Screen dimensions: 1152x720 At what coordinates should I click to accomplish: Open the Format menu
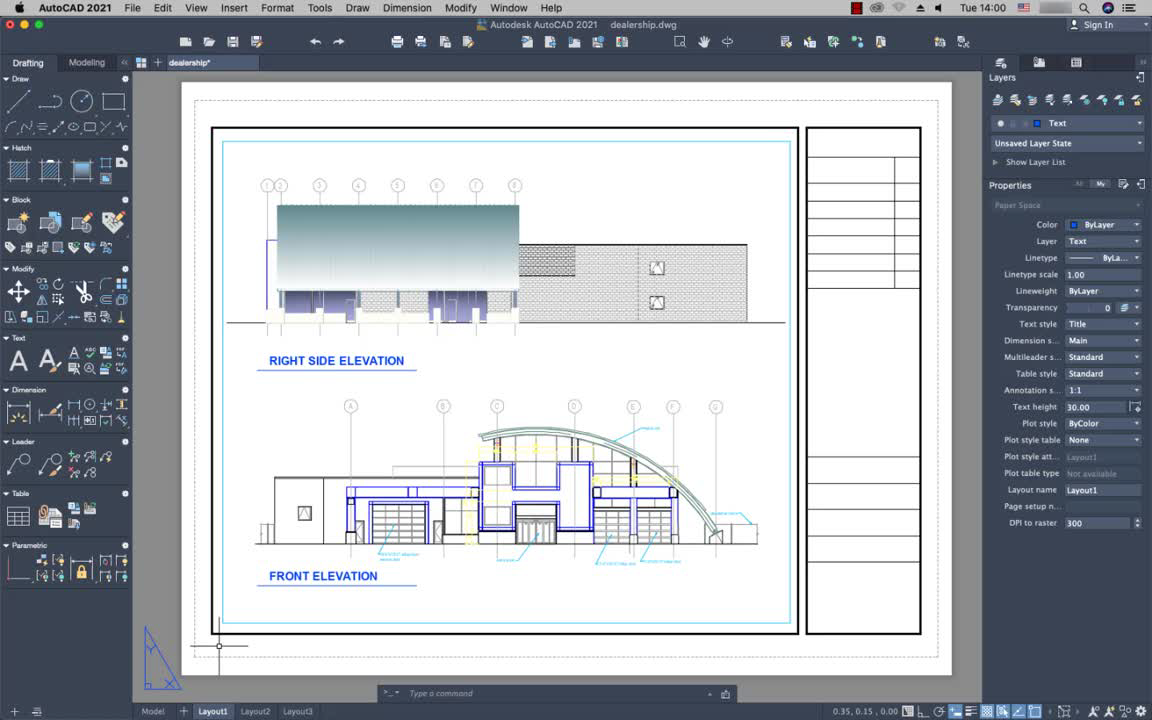point(277,7)
